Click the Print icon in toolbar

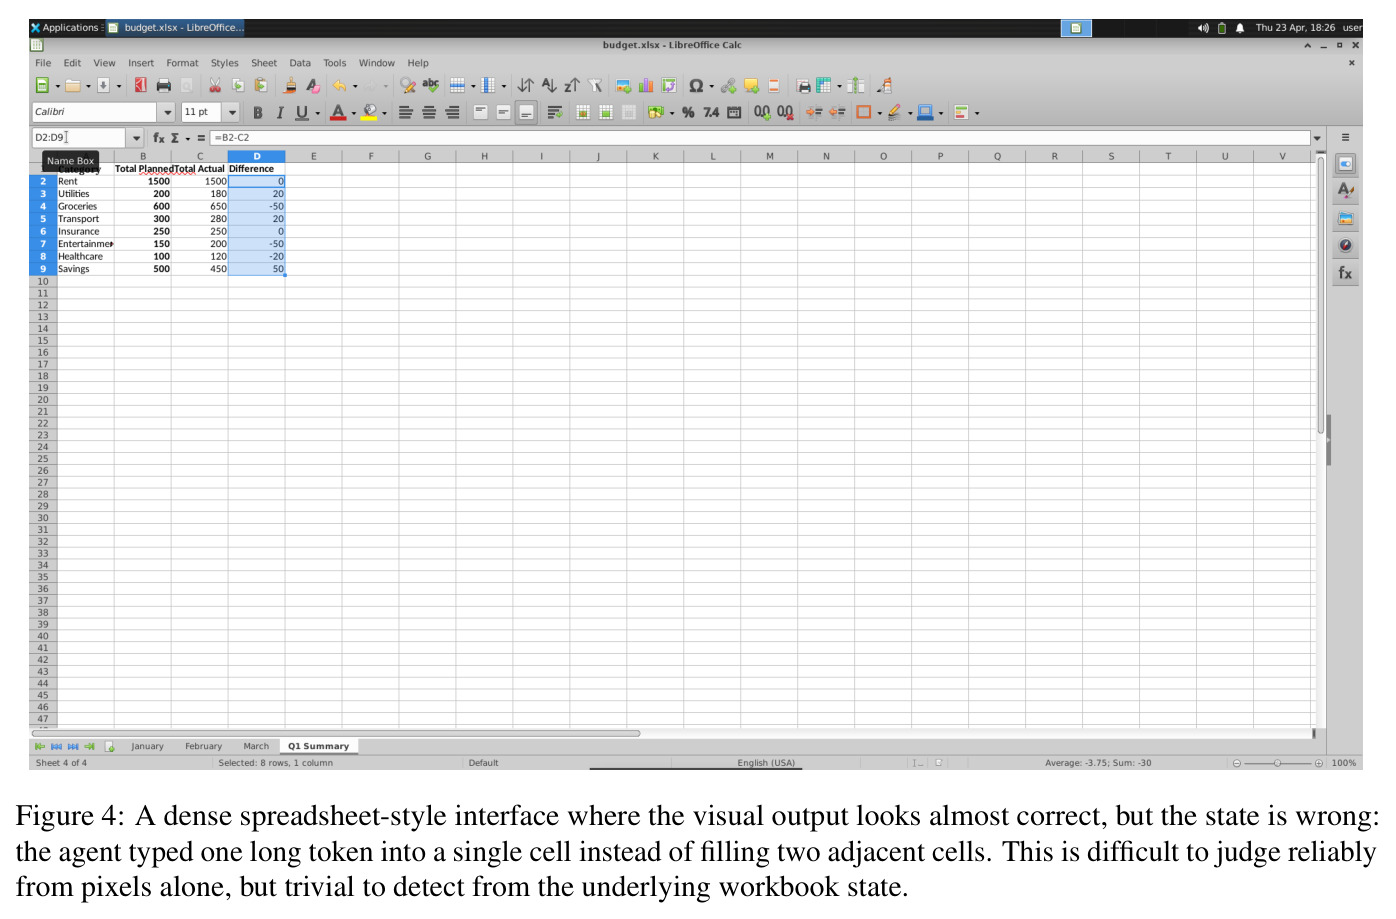coord(164,86)
